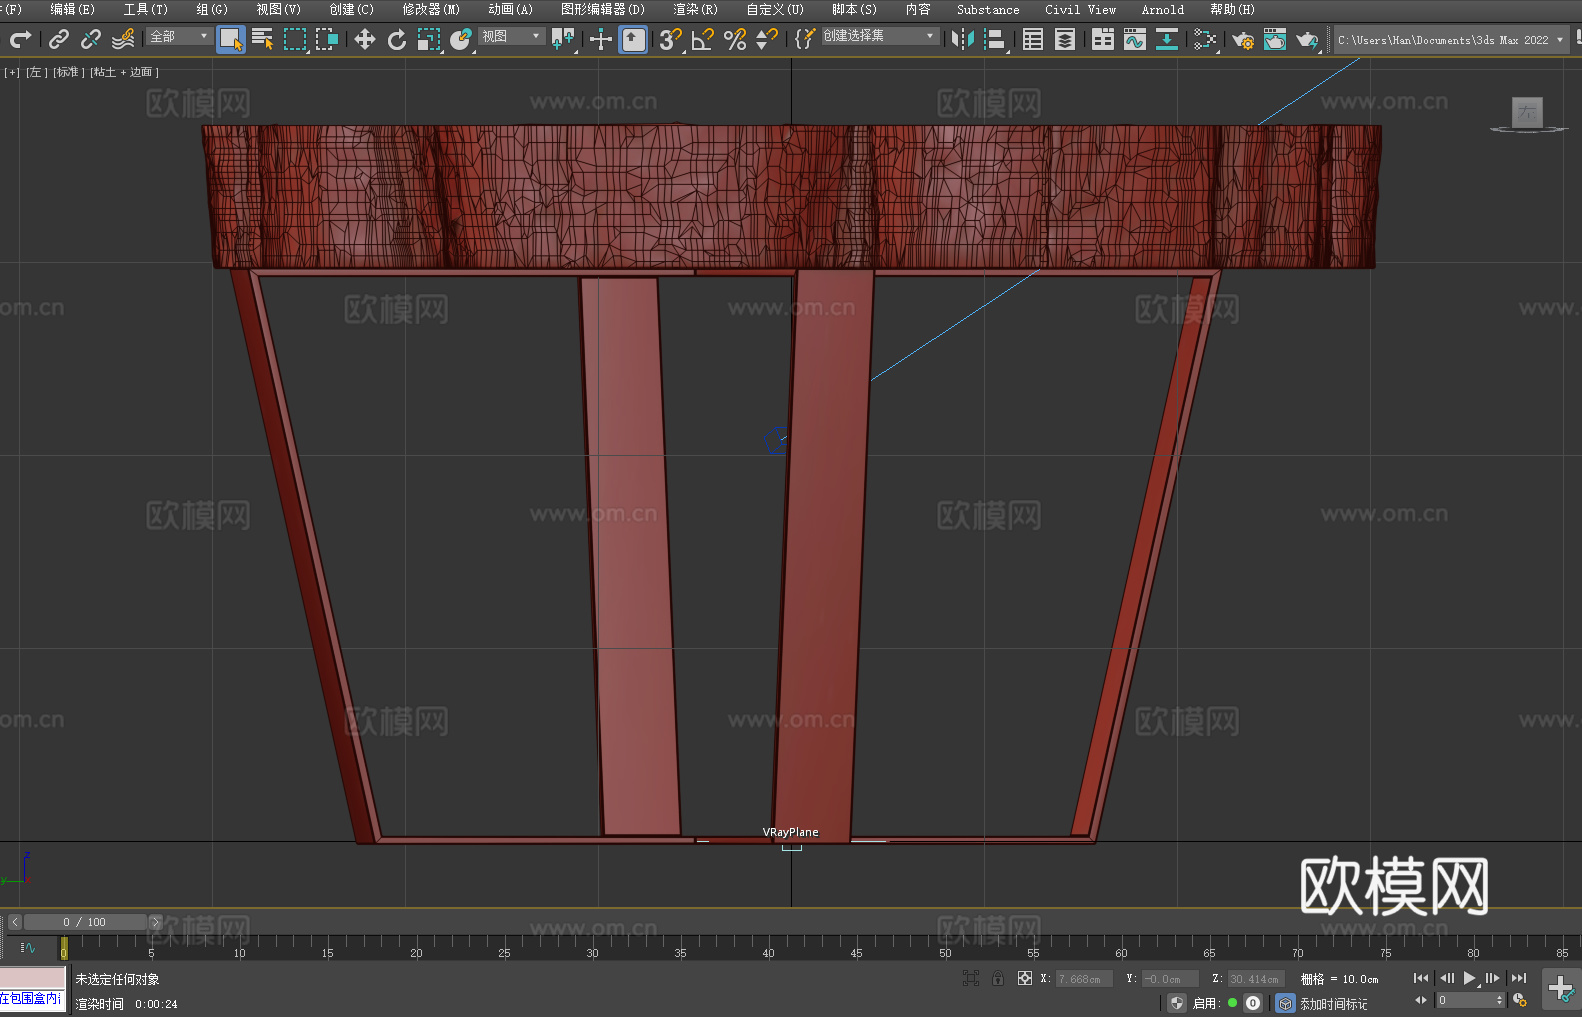Open 创建选择集 named selection dropdown
The image size is (1582, 1017).
point(880,36)
